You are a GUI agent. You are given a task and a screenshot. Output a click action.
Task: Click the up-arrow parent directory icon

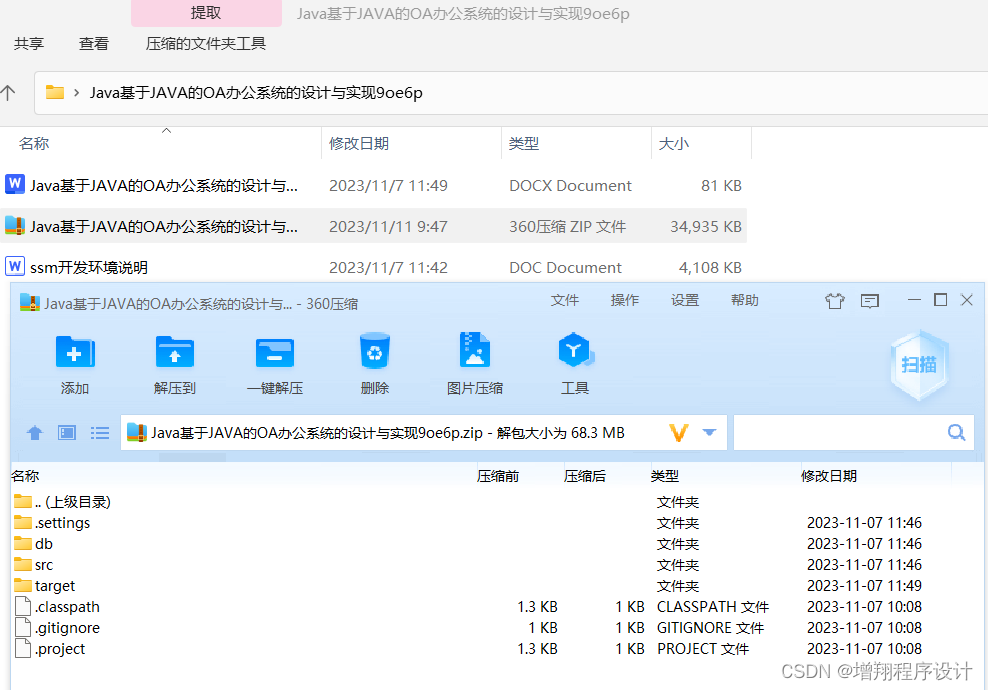tap(34, 432)
